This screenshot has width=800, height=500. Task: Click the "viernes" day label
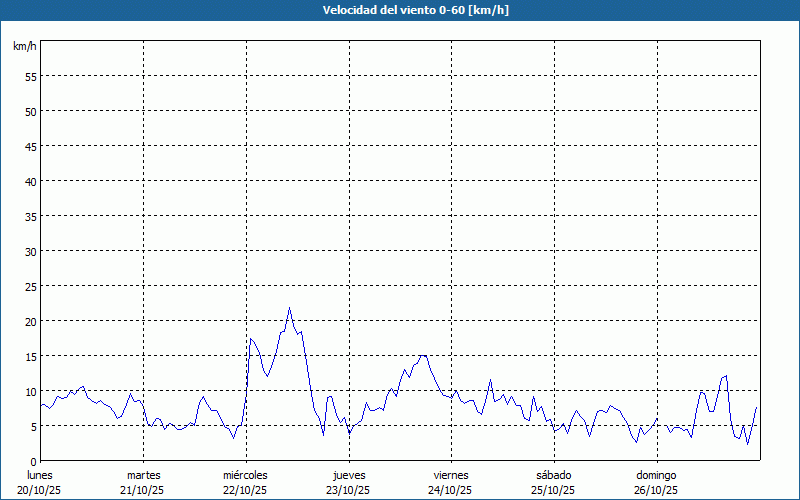coord(450,475)
